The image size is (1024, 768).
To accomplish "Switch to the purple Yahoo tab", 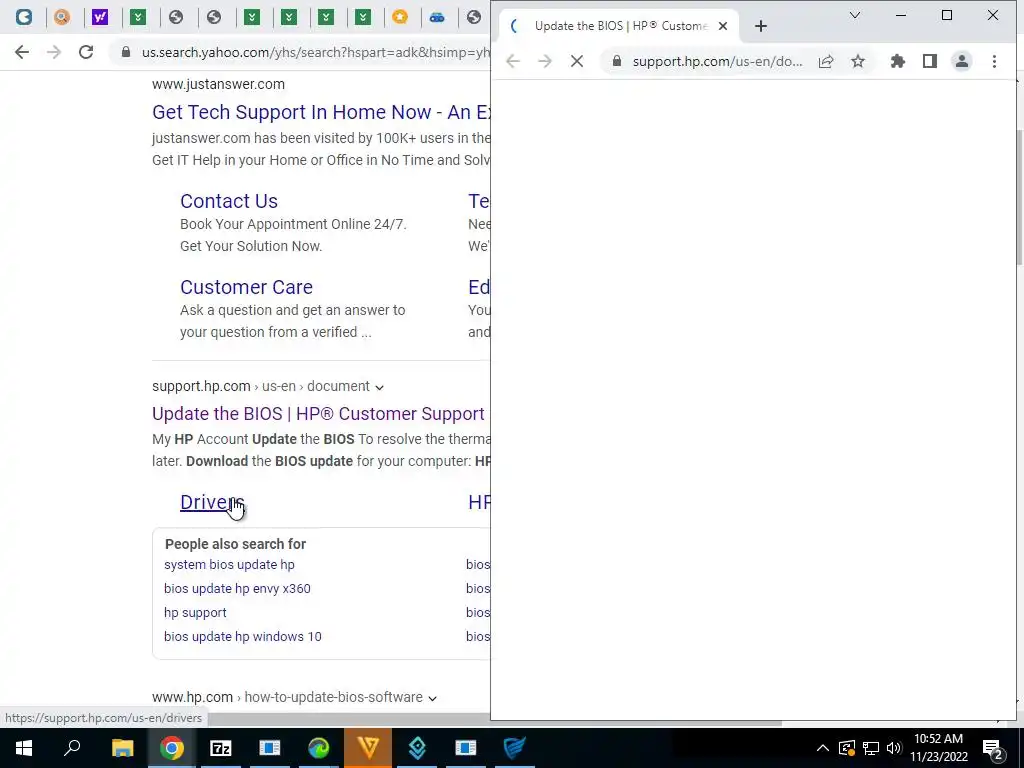I will [x=100, y=17].
